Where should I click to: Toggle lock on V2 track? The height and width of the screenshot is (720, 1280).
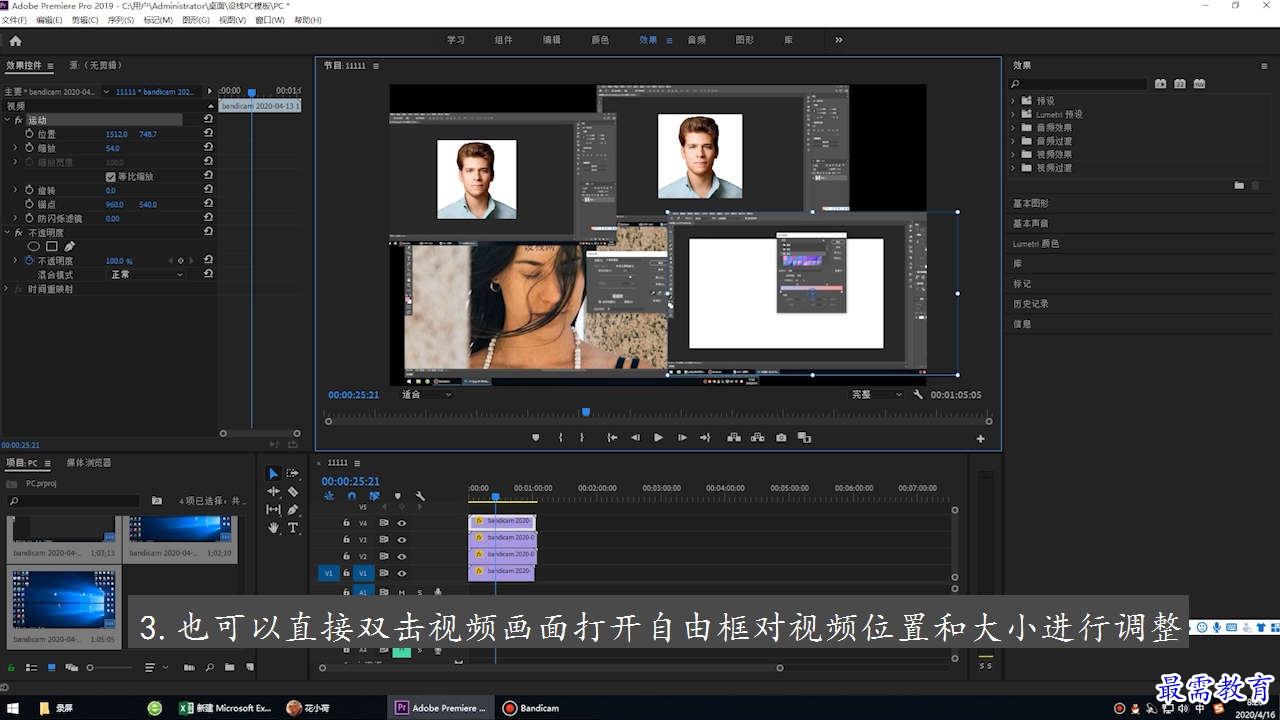[347, 556]
